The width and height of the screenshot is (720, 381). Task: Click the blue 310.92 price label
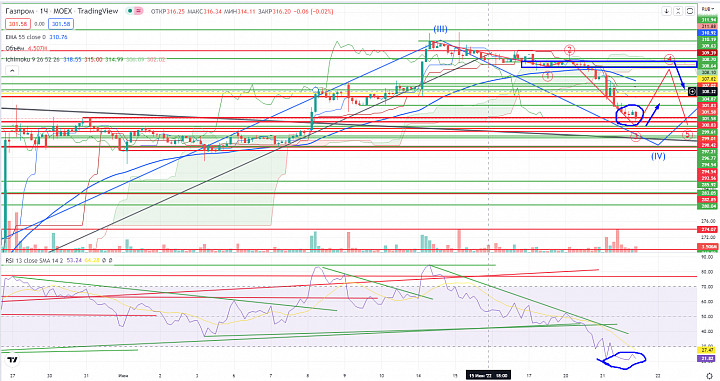(x=709, y=33)
